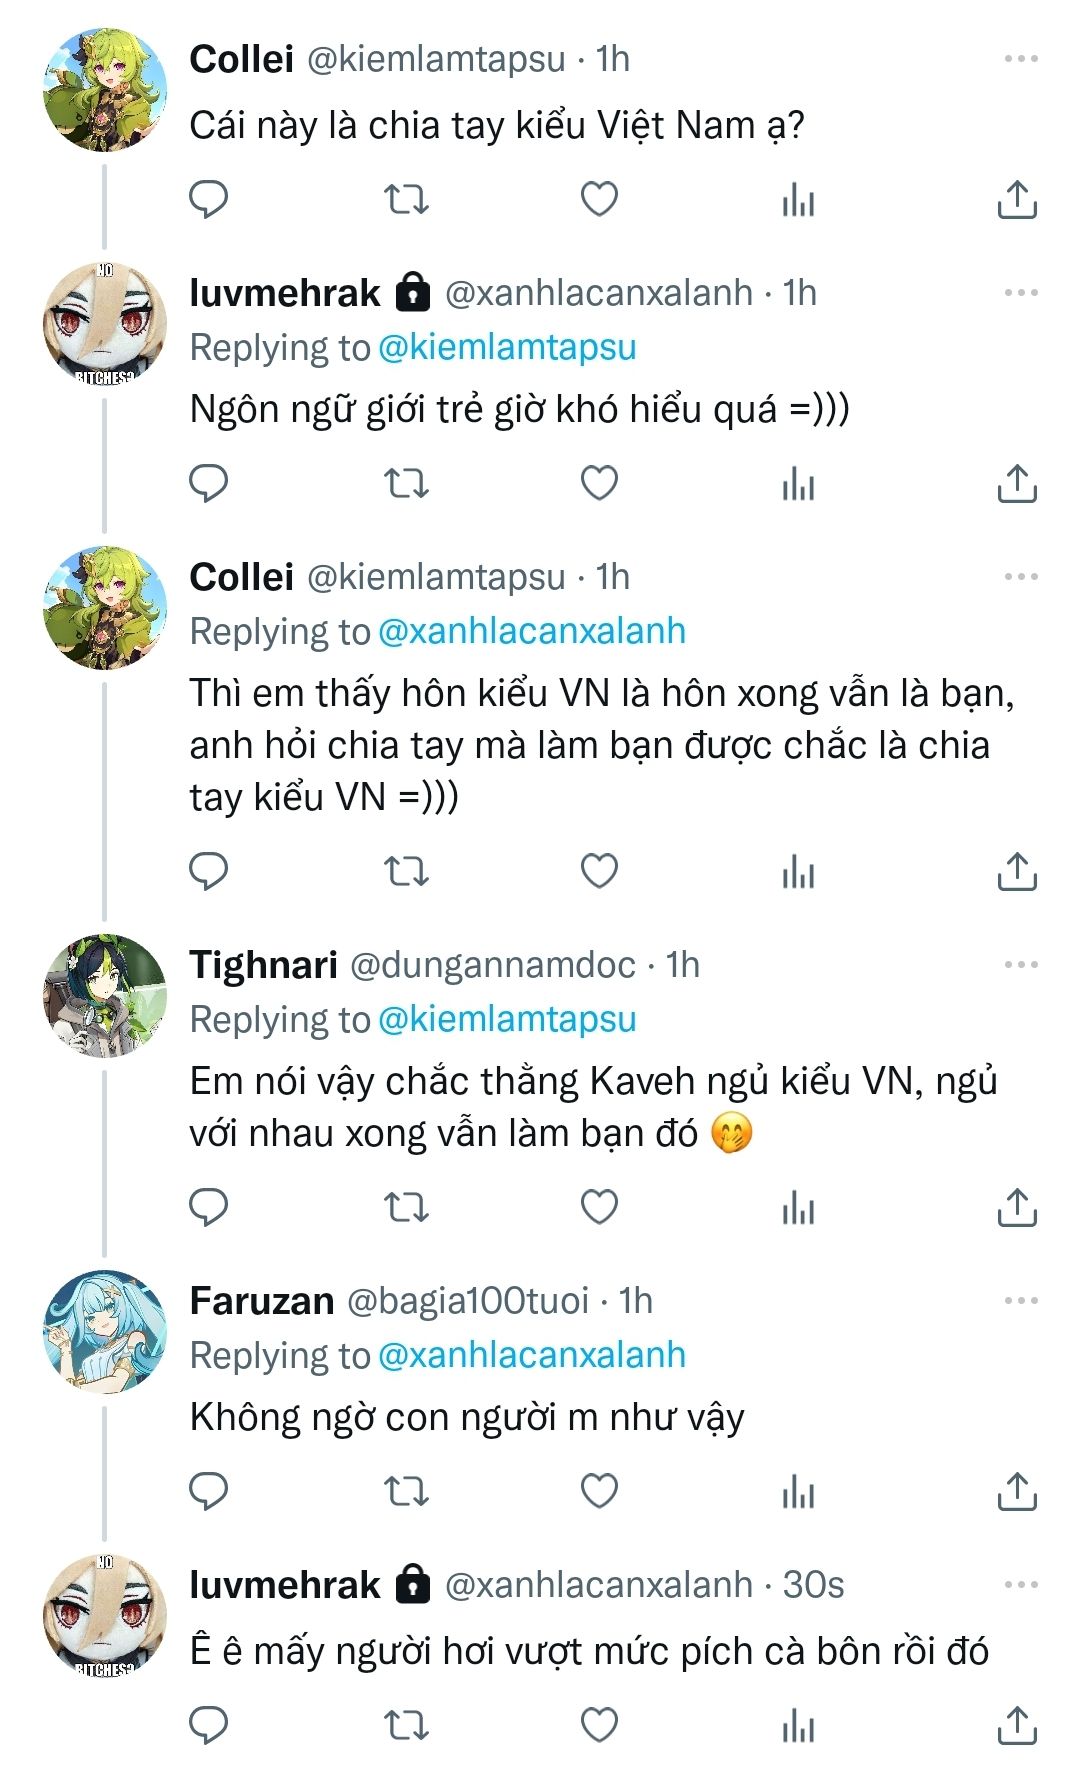
Task: Open more options menu on Tighnari's tweet
Action: (1020, 965)
